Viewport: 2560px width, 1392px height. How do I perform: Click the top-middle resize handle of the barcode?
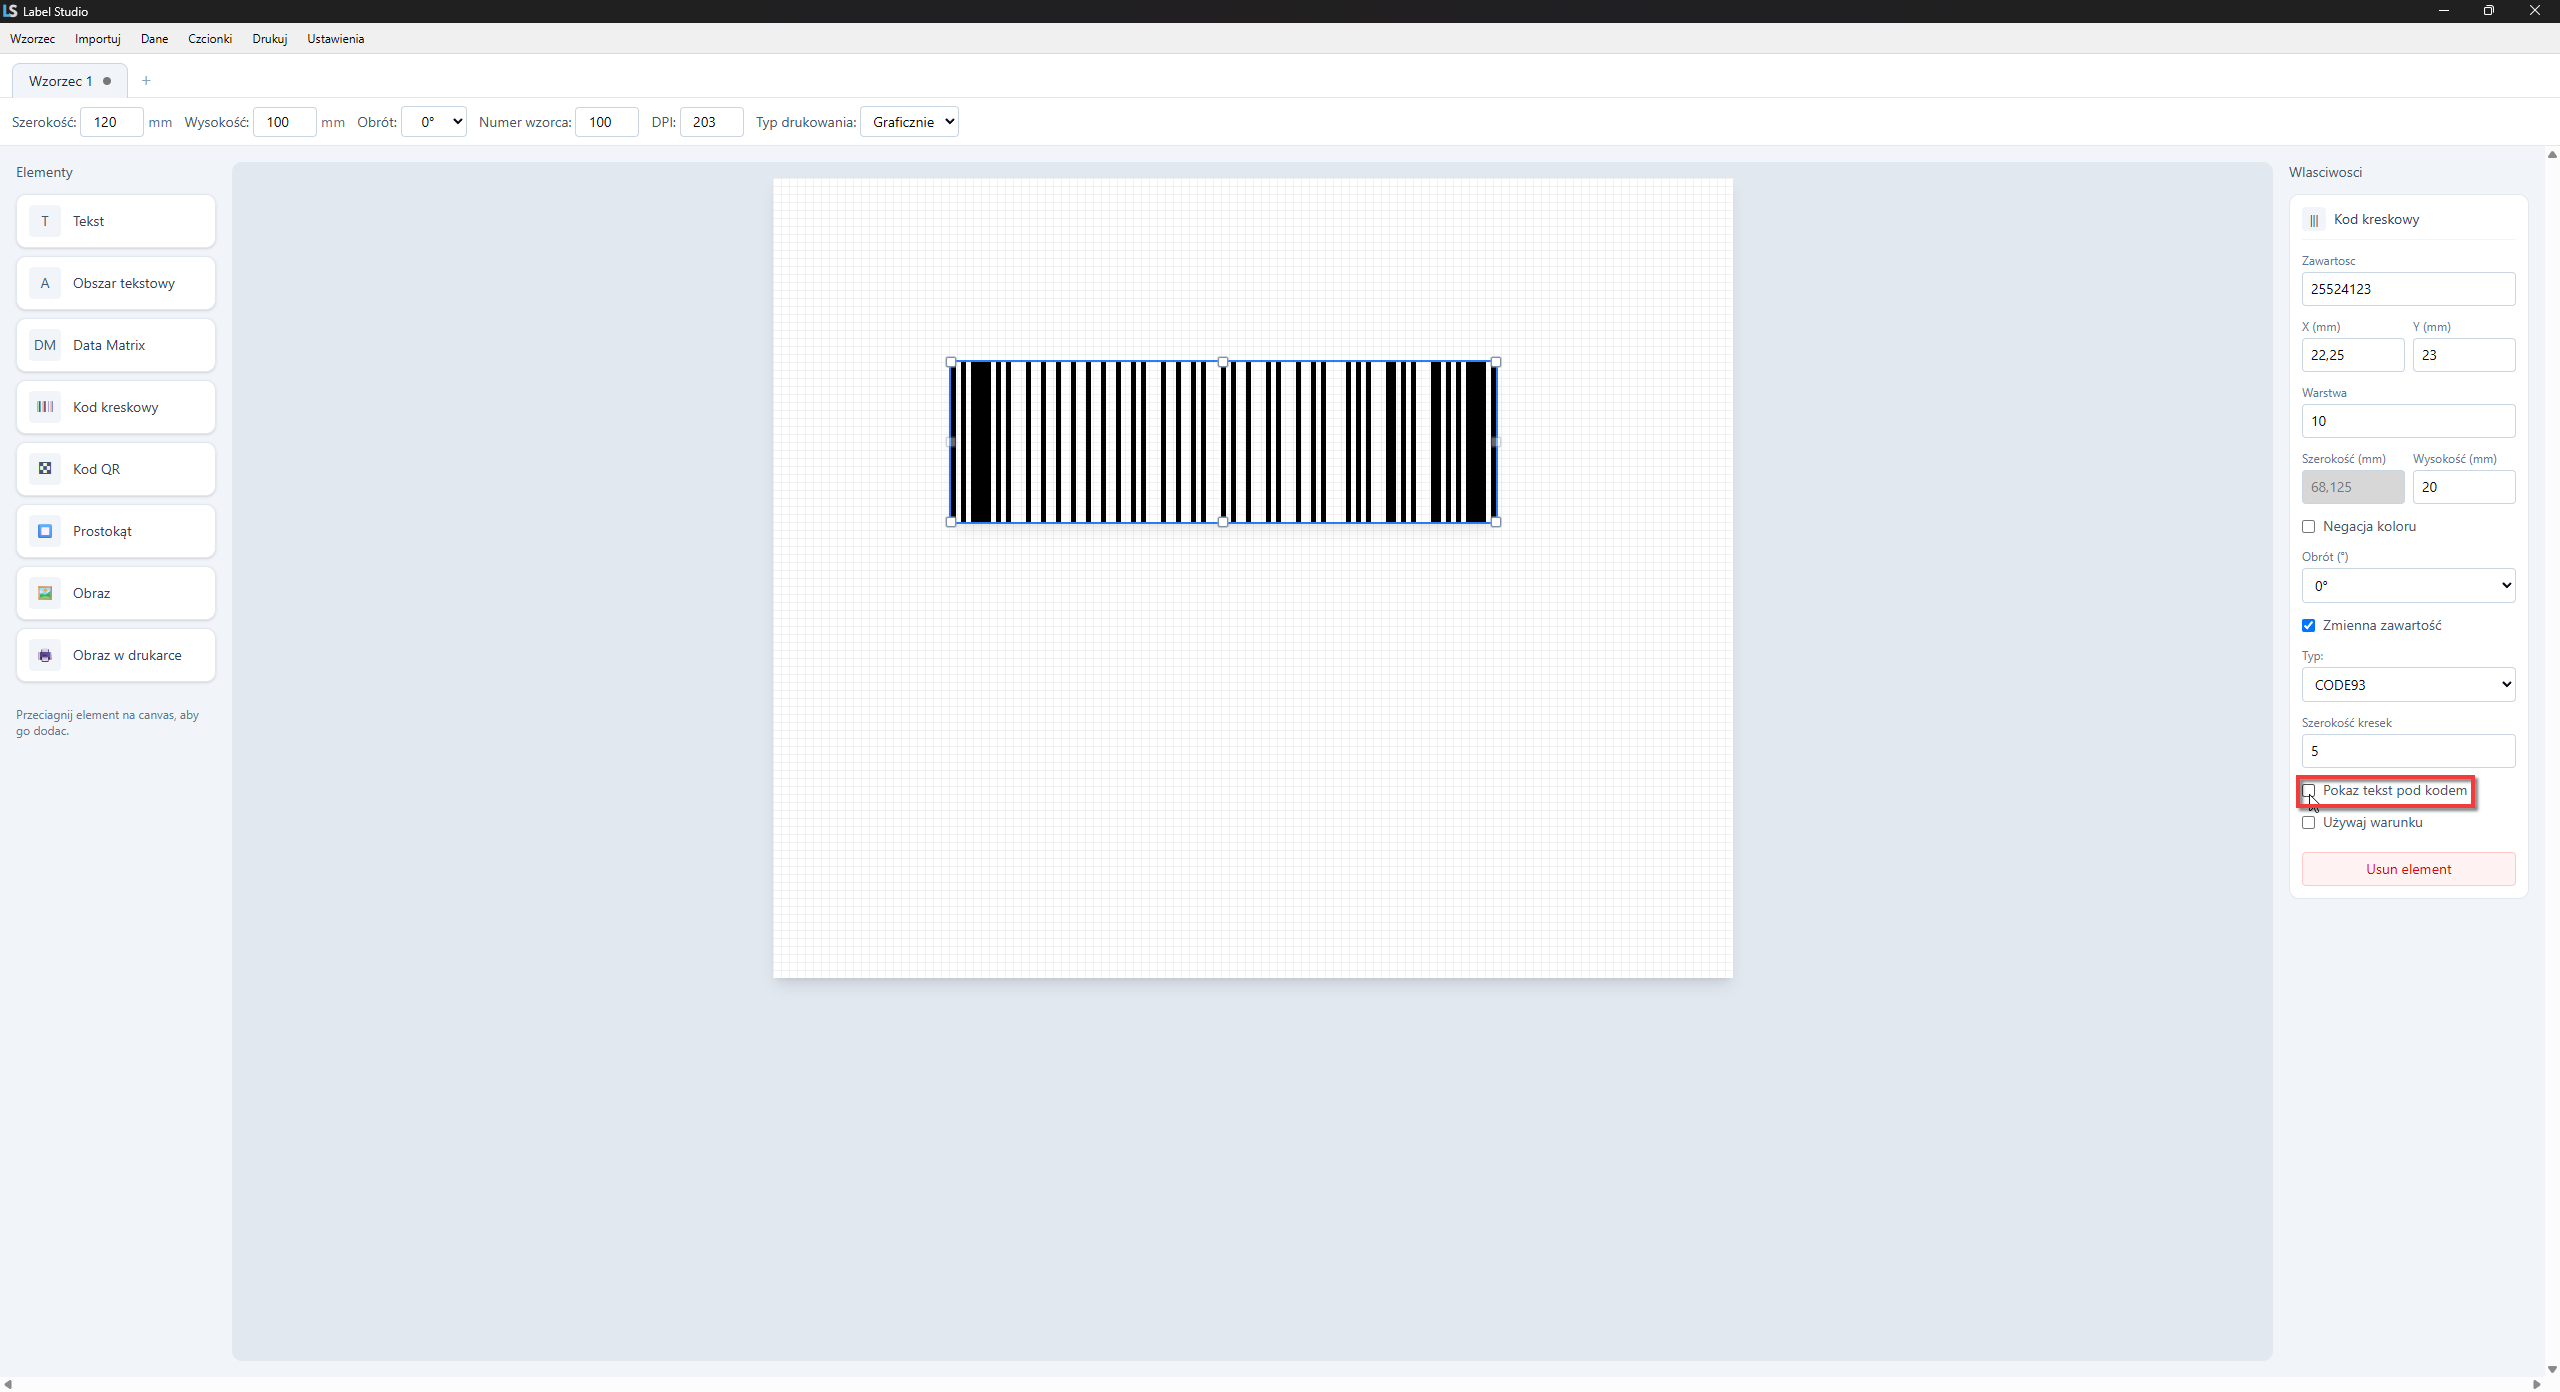(1223, 362)
